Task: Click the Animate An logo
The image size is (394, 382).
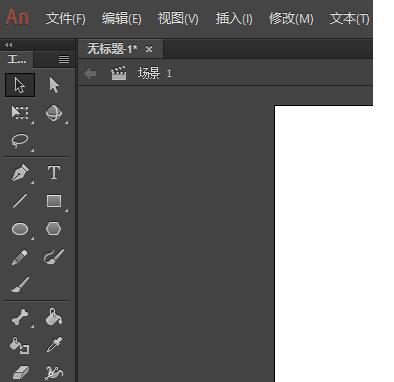Action: pos(17,17)
